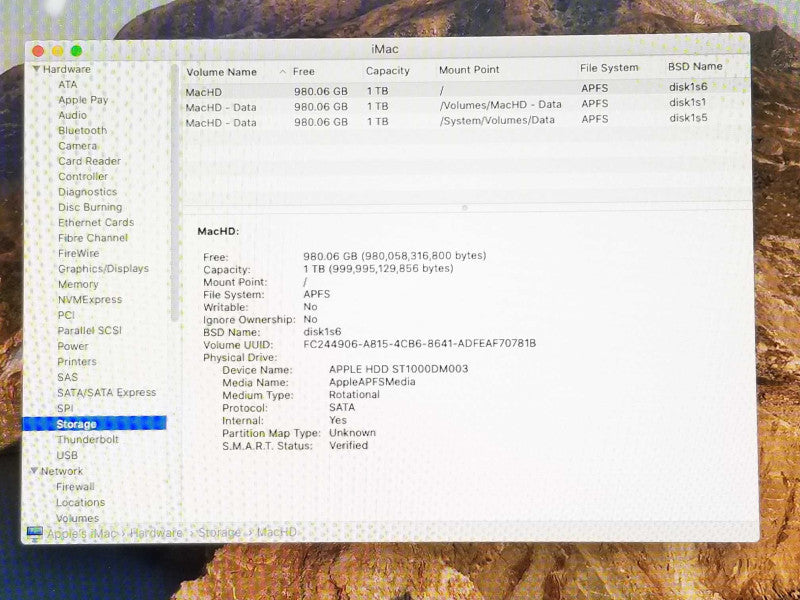The width and height of the screenshot is (800, 600).
Task: Click the highlighted Storage entry
Action: (95, 424)
